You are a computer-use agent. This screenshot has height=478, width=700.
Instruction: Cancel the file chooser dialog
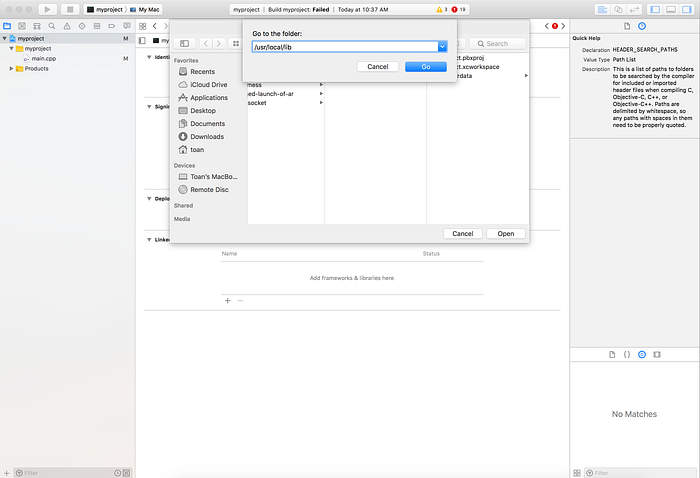pyautogui.click(x=462, y=233)
